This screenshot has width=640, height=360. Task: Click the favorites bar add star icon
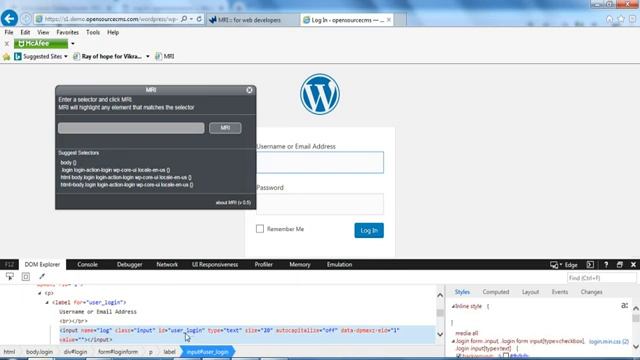click(6, 57)
